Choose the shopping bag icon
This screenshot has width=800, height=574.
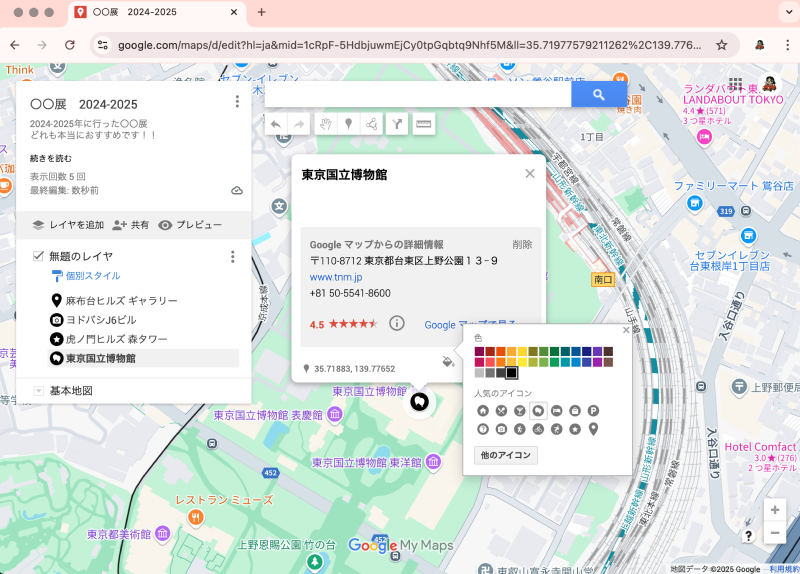[x=574, y=411]
